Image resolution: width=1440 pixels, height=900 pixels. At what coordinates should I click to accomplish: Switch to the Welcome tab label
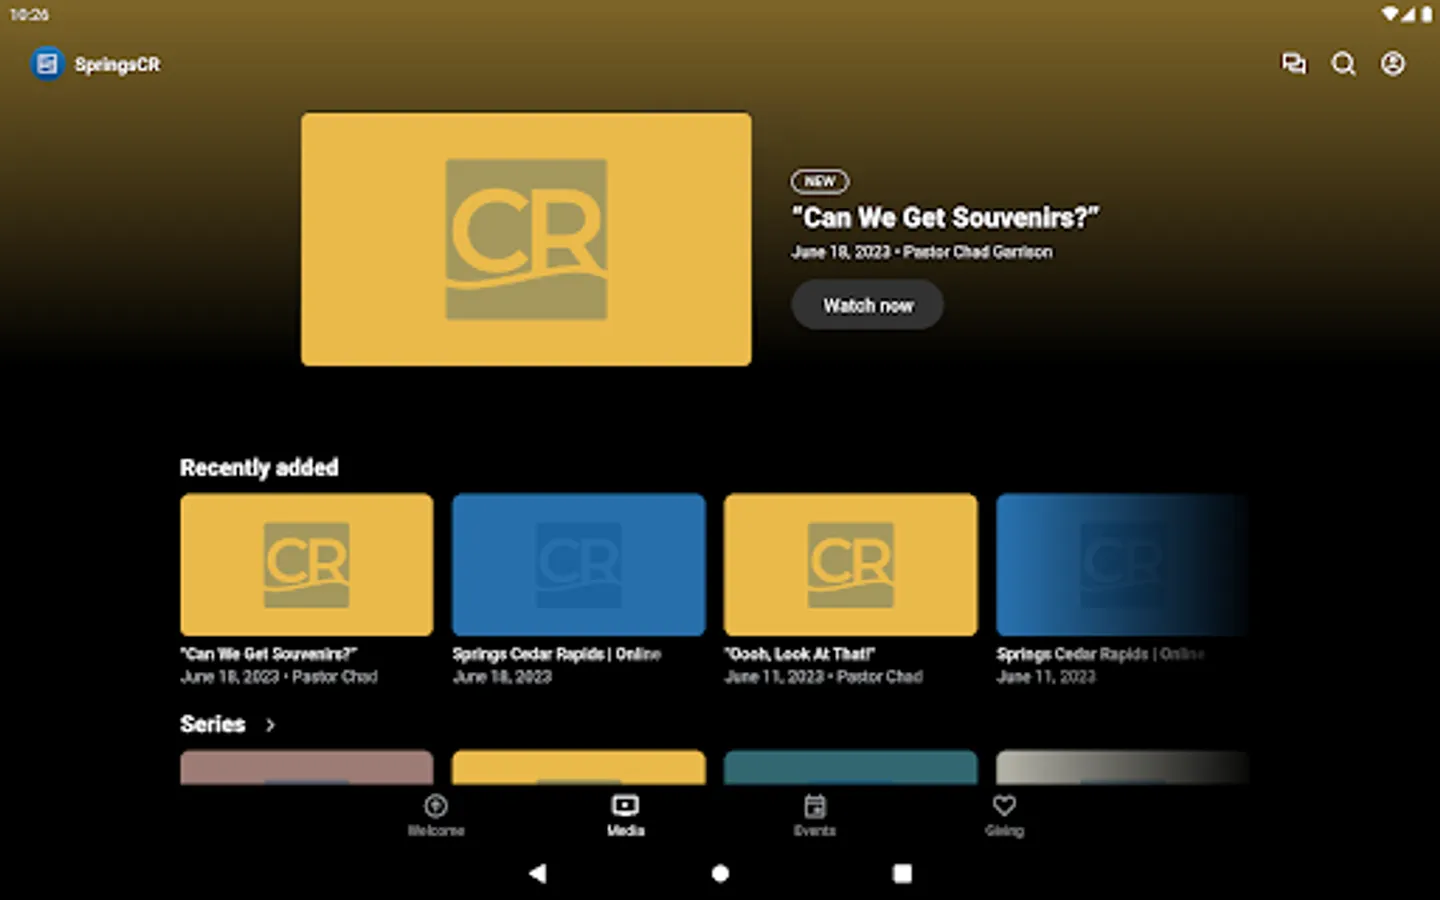point(436,831)
